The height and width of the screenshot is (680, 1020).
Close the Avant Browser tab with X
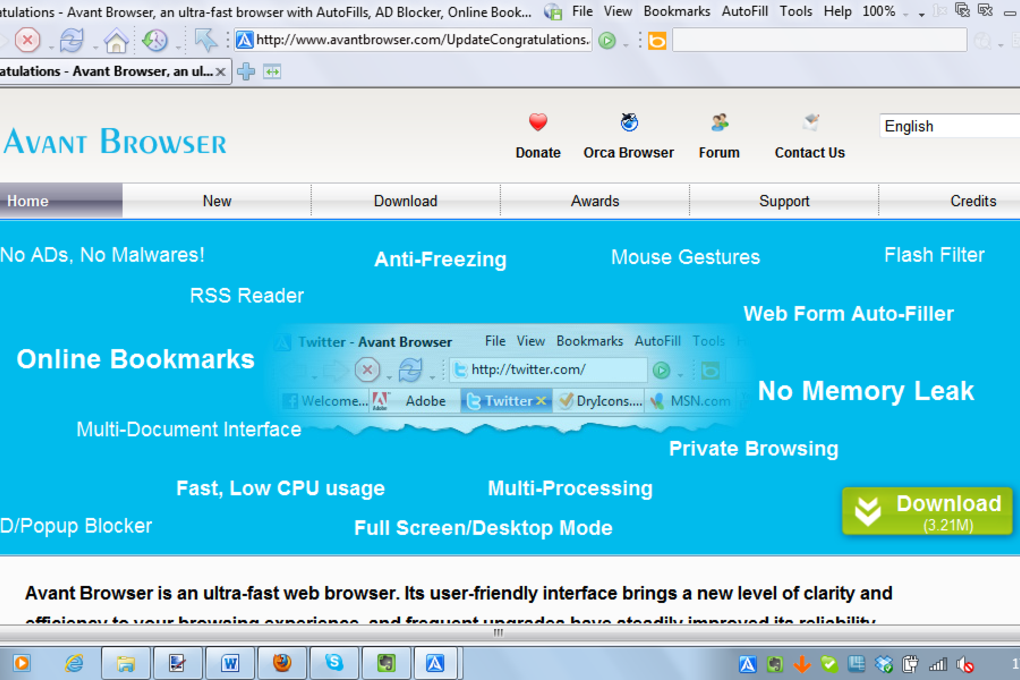pyautogui.click(x=221, y=72)
